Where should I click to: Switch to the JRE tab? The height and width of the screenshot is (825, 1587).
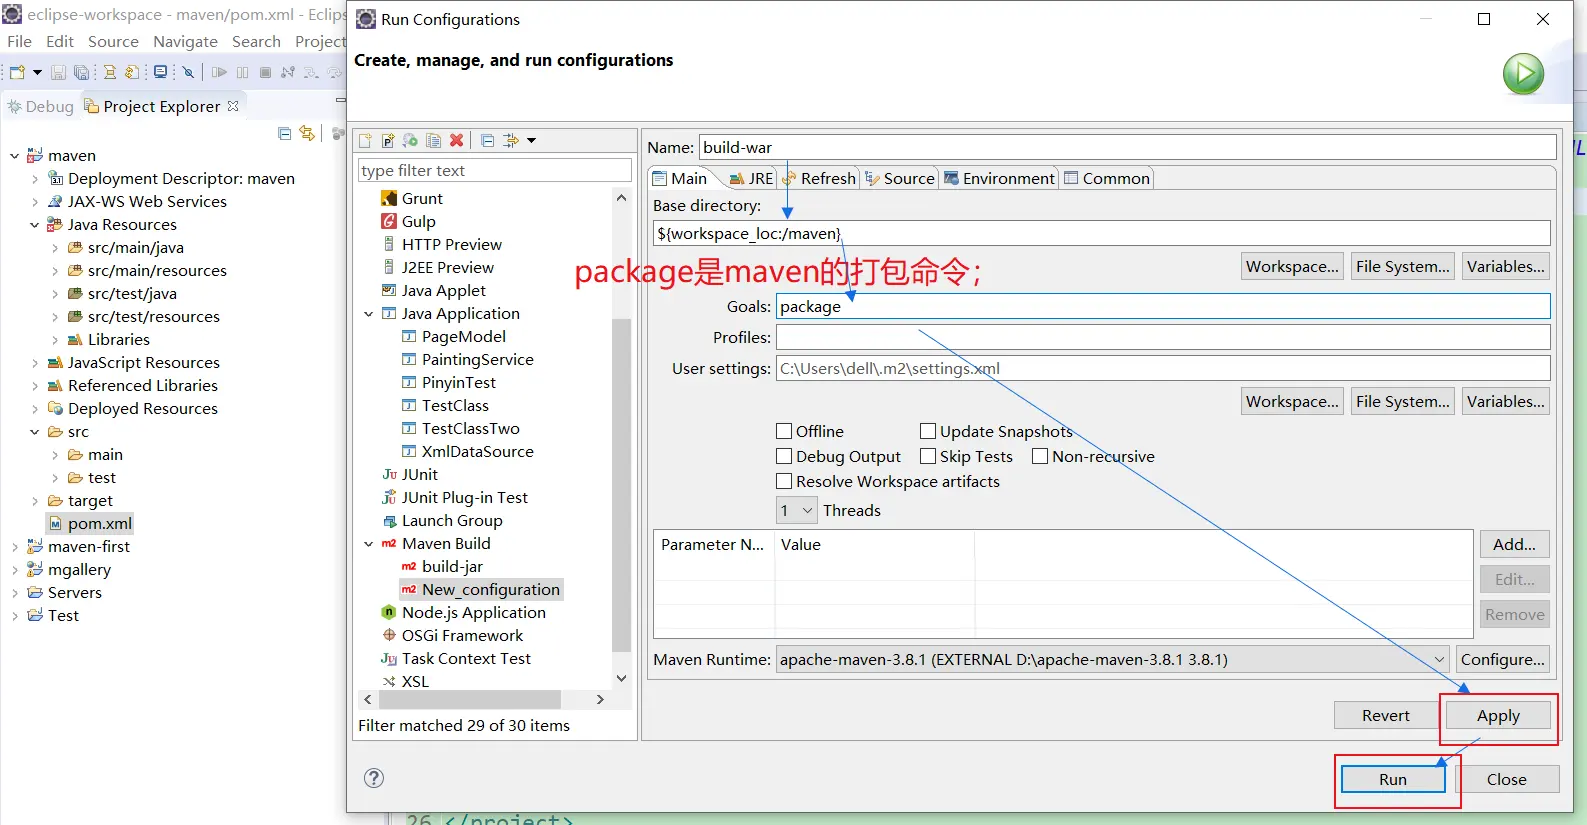[x=750, y=179]
